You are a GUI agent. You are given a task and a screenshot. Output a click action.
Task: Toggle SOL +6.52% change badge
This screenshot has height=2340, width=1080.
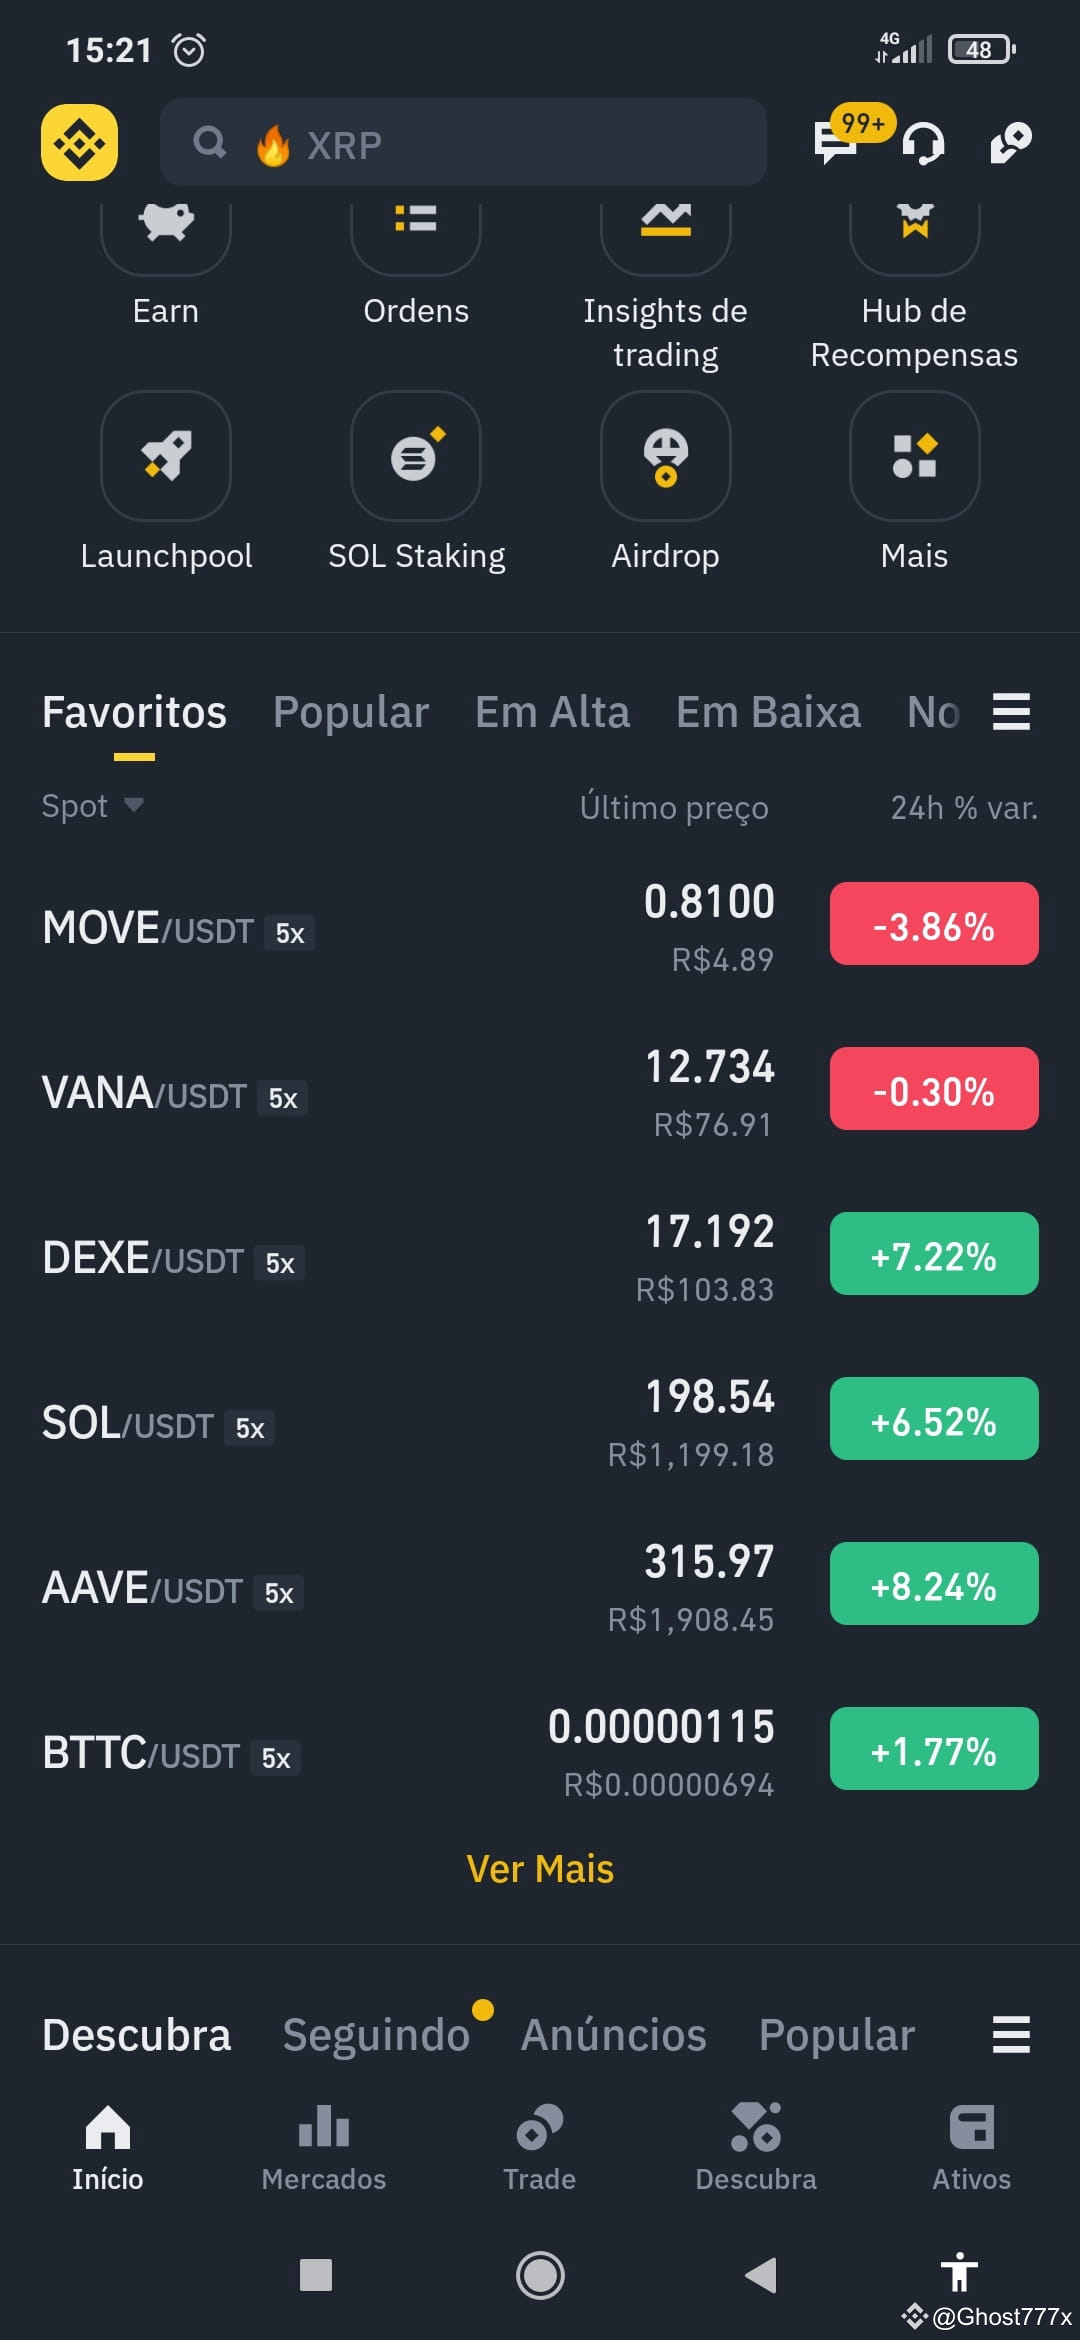coord(934,1419)
